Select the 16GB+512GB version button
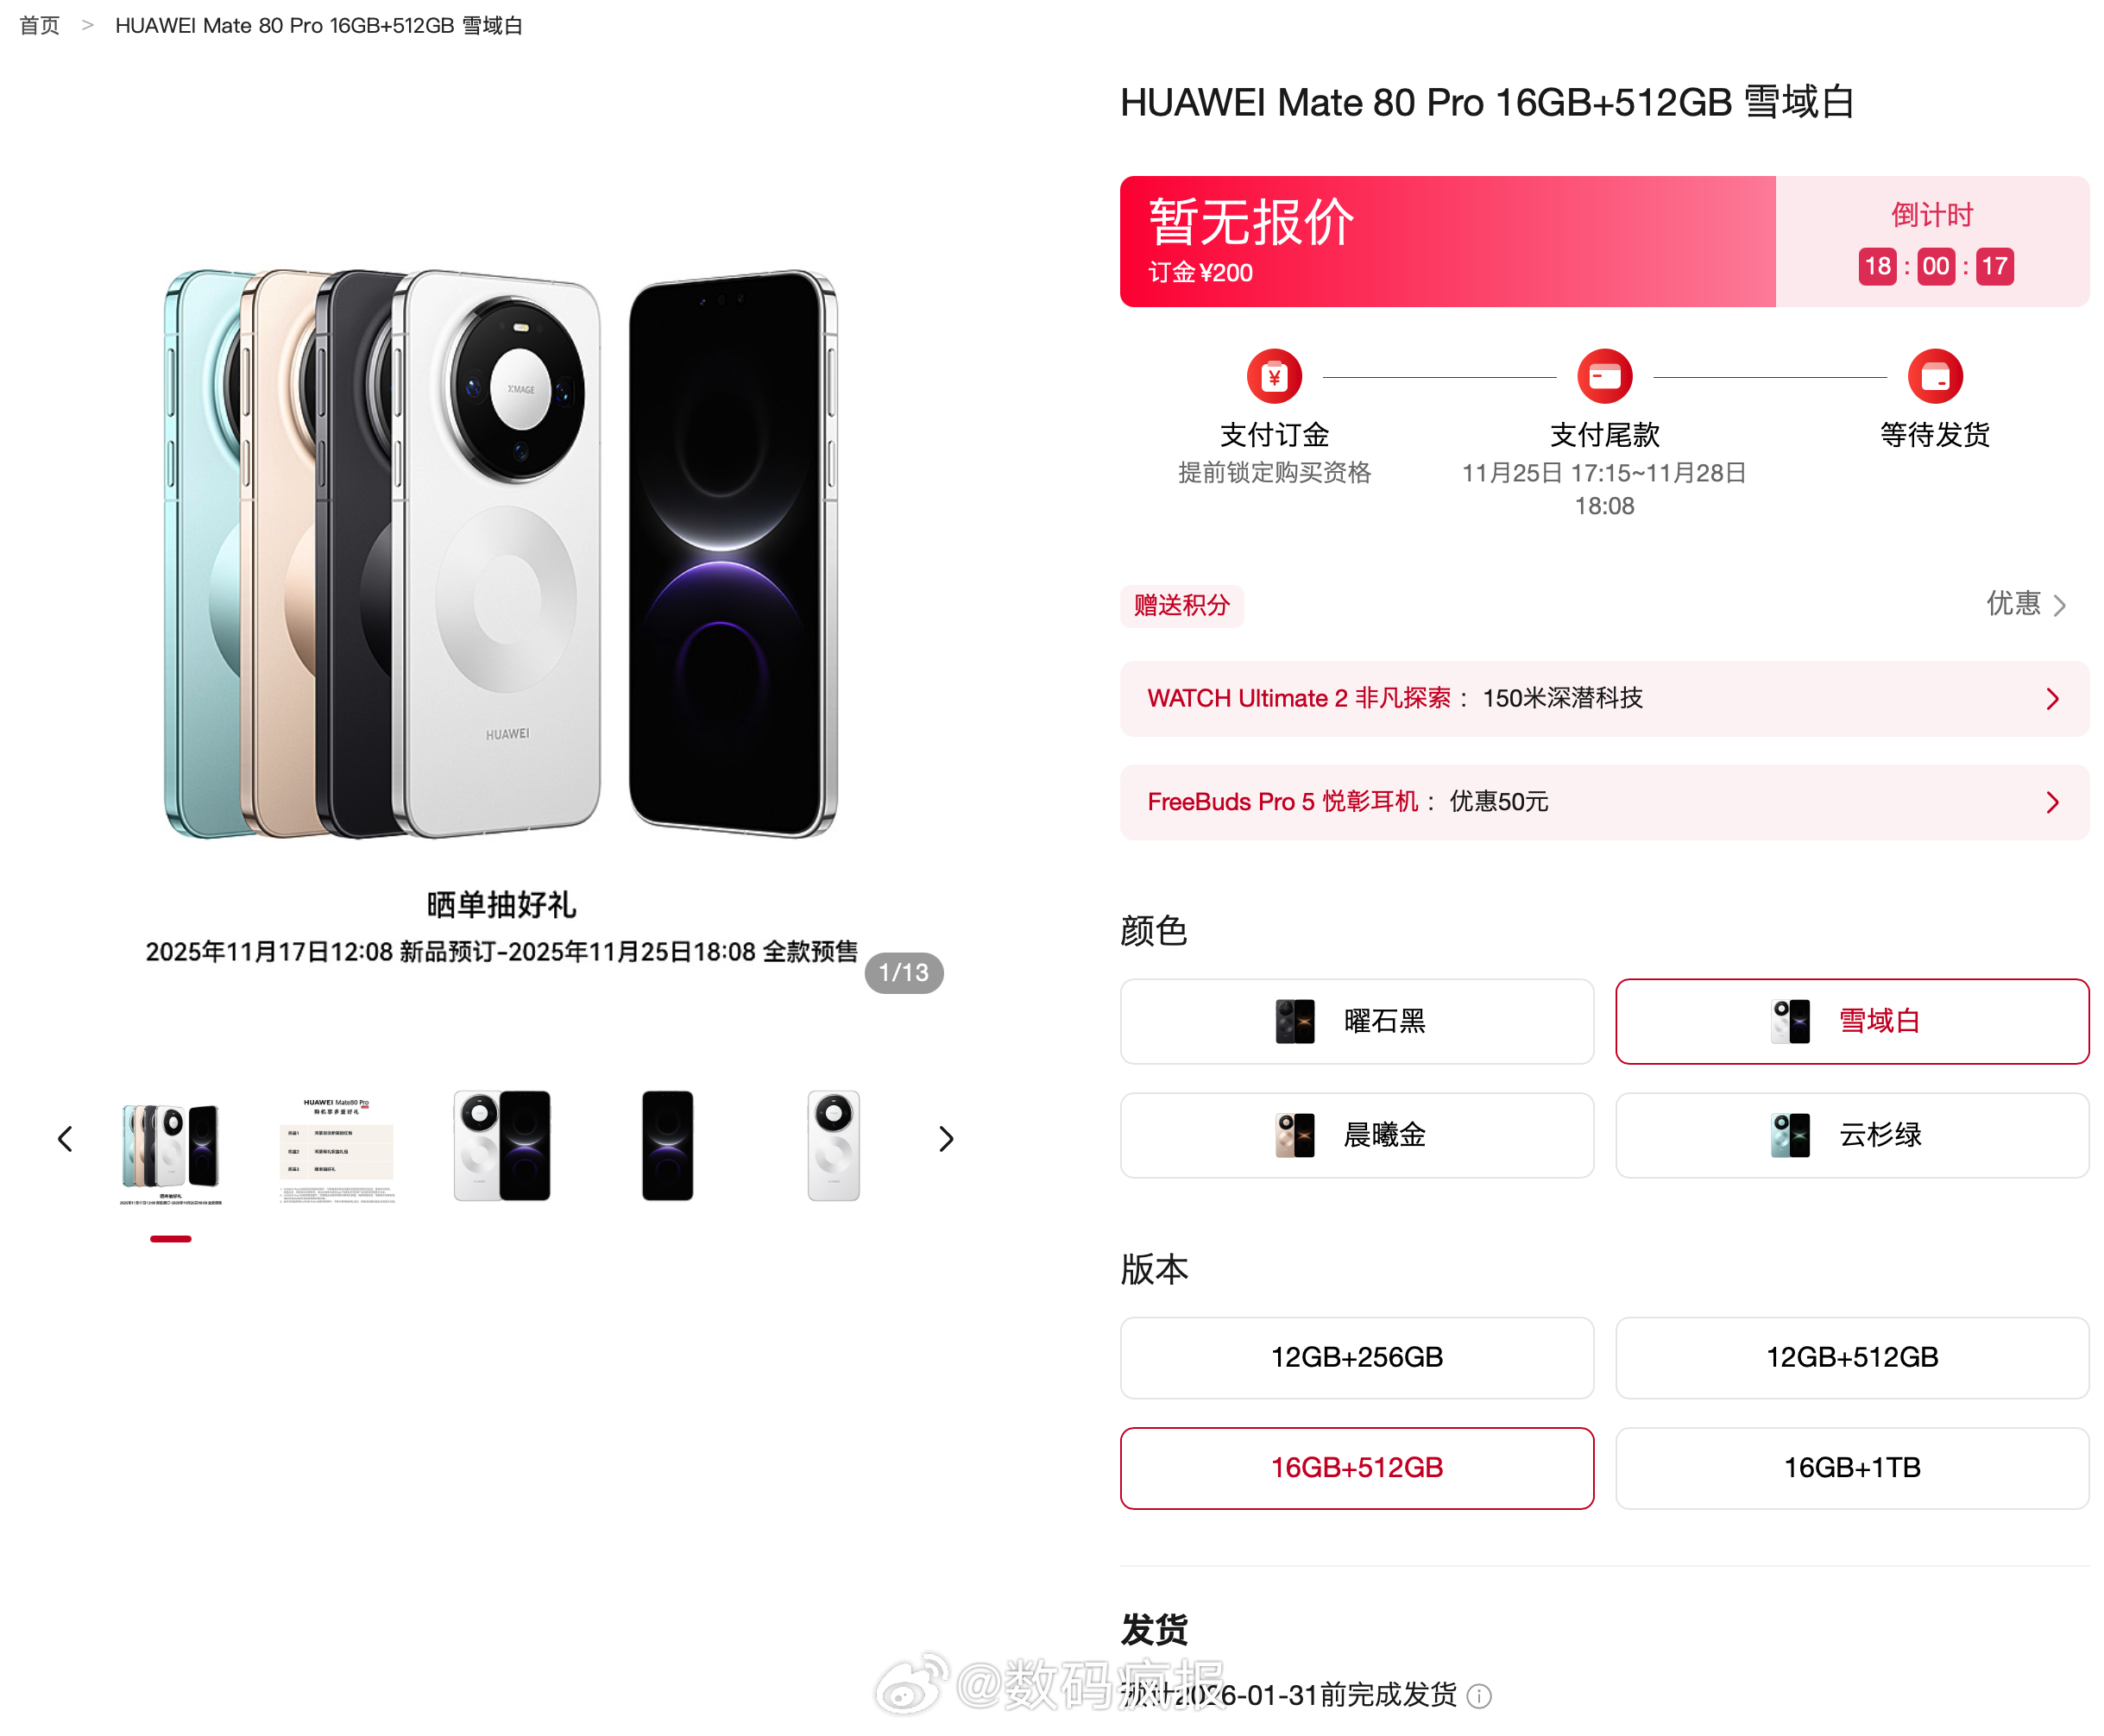The height and width of the screenshot is (1736, 2104). point(1356,1467)
